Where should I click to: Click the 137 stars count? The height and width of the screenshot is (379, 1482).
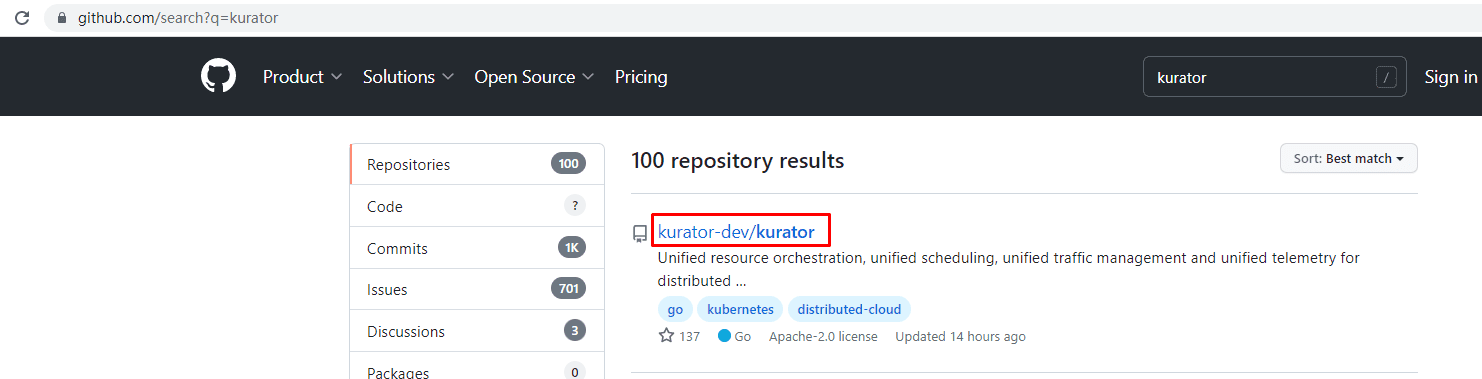tap(689, 337)
